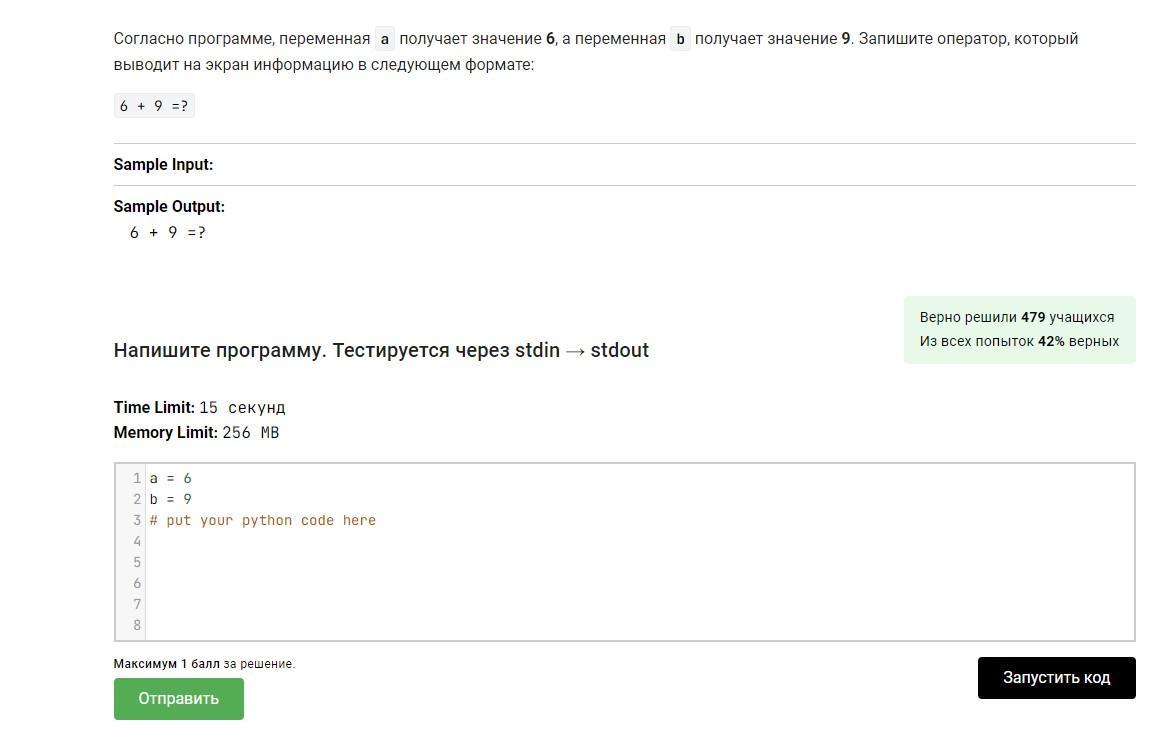This screenshot has height=754, width=1159.
Task: Click the 'Максимум 1 балл за решение' note
Action: point(204,664)
